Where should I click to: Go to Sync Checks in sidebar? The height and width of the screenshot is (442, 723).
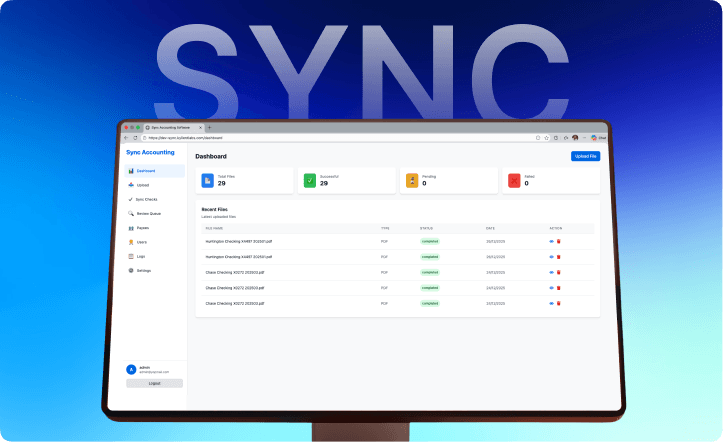pyautogui.click(x=154, y=200)
